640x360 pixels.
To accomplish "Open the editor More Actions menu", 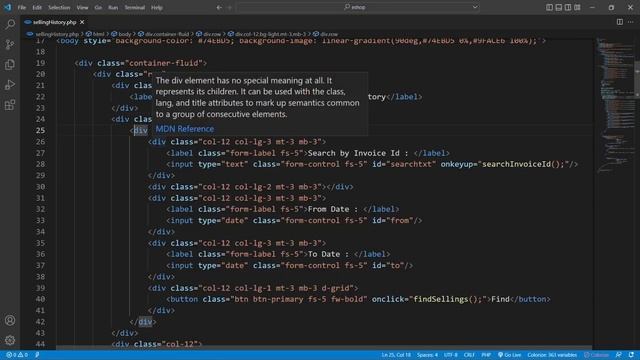I will point(631,22).
